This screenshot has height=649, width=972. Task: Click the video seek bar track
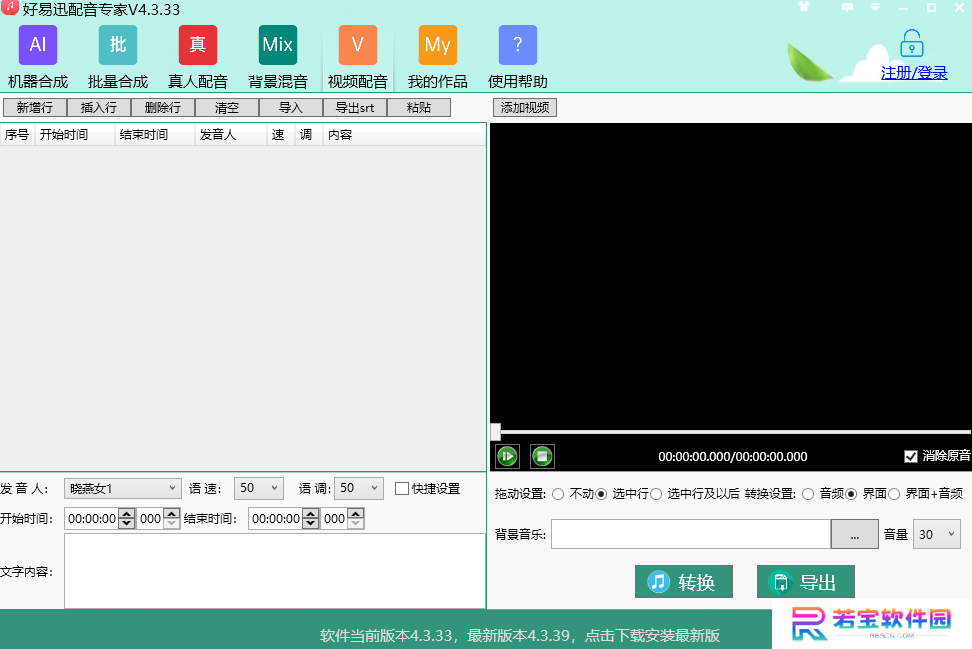tap(735, 431)
